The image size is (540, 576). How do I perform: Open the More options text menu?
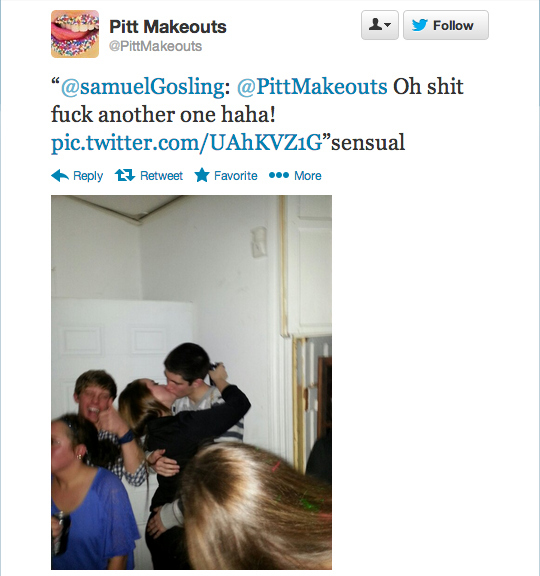point(308,176)
